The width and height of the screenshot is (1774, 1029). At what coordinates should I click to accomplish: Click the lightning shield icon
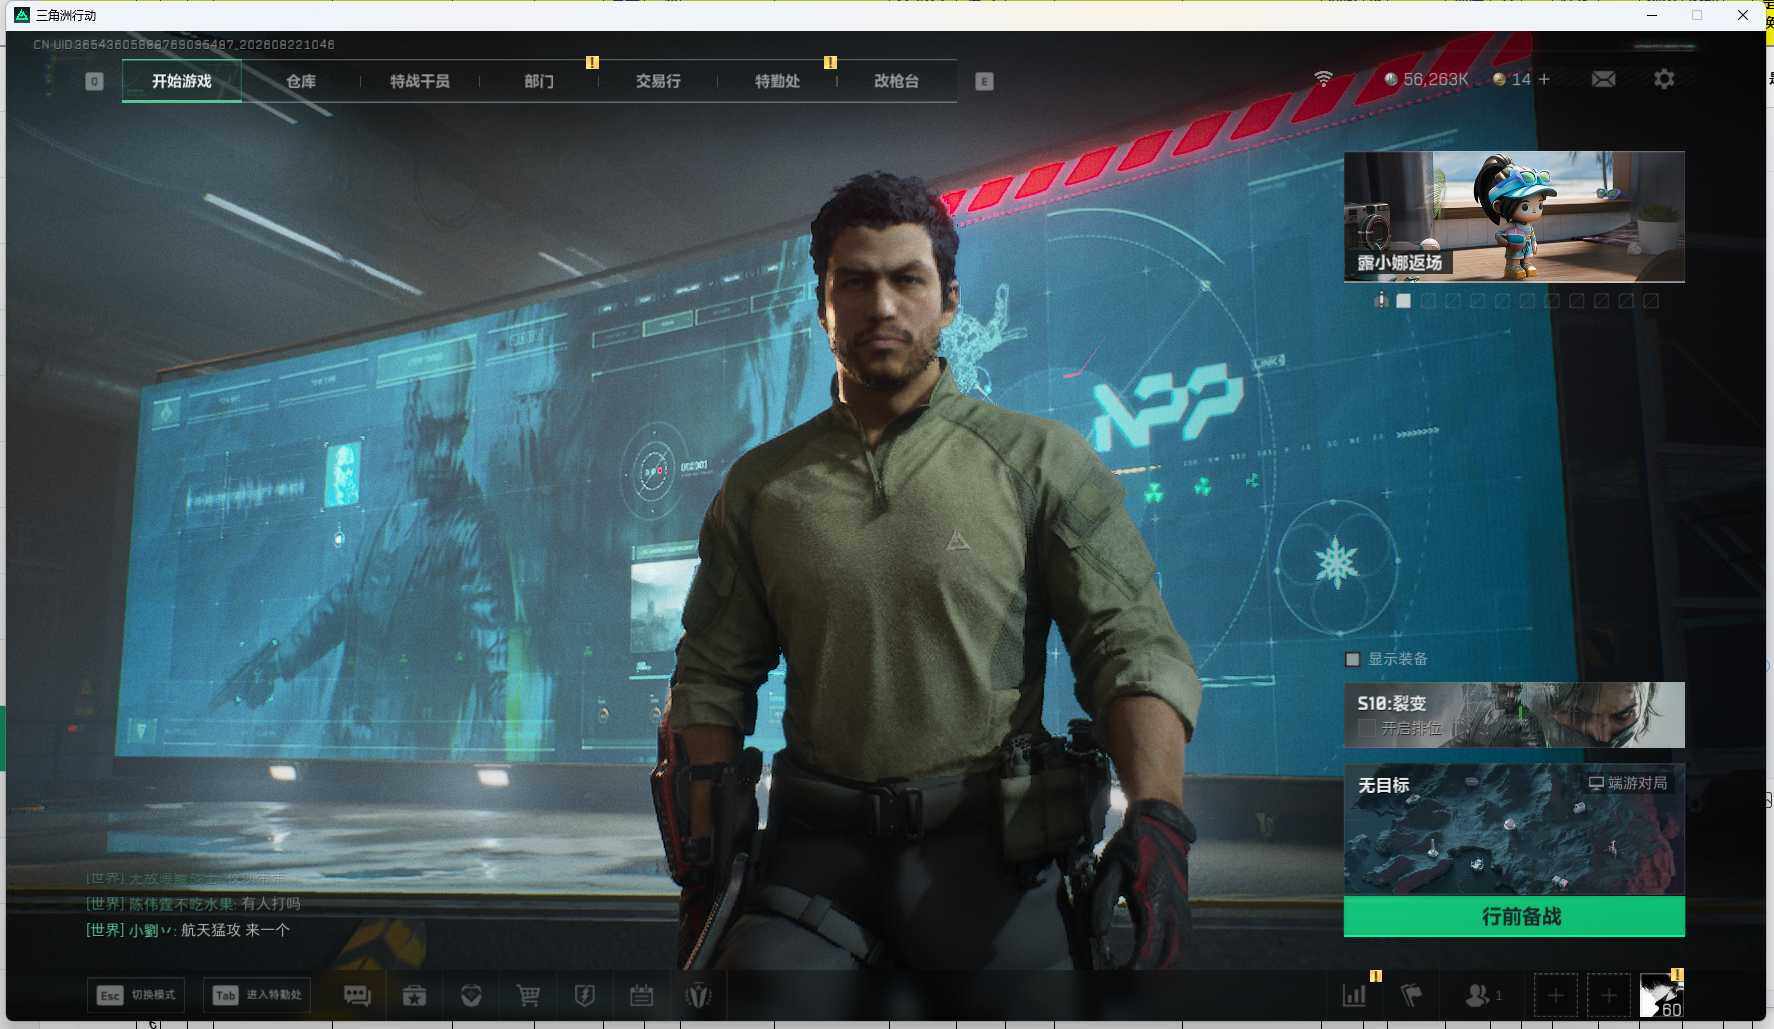click(585, 995)
